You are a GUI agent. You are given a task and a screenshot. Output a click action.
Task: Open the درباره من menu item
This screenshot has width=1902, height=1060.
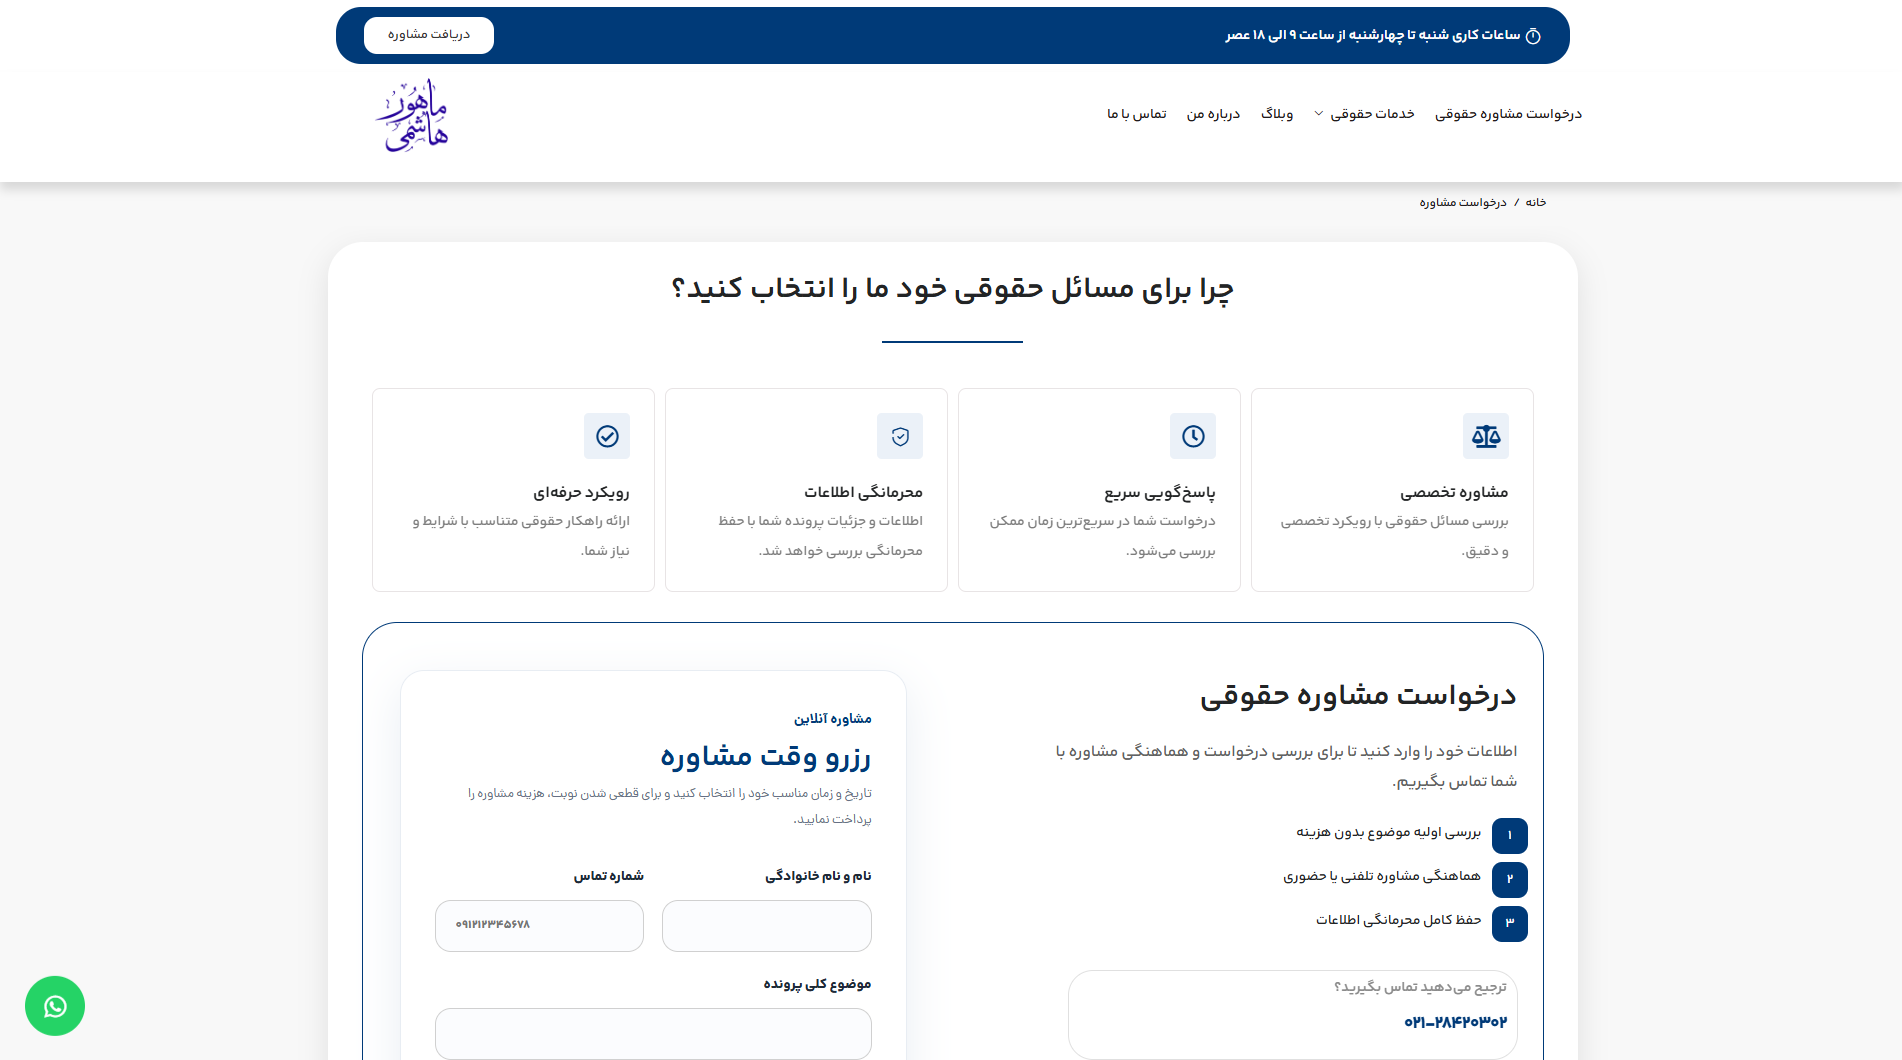(1213, 114)
